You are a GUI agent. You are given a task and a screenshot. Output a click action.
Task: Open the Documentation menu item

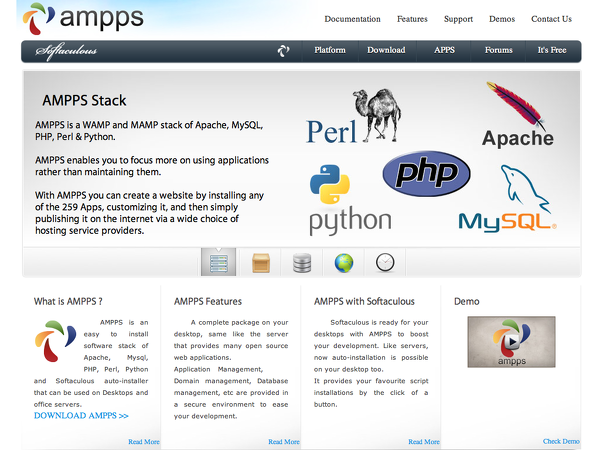352,19
